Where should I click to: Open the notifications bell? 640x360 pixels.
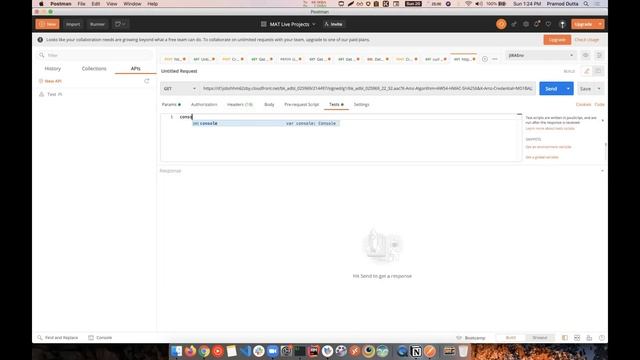[x=537, y=24]
